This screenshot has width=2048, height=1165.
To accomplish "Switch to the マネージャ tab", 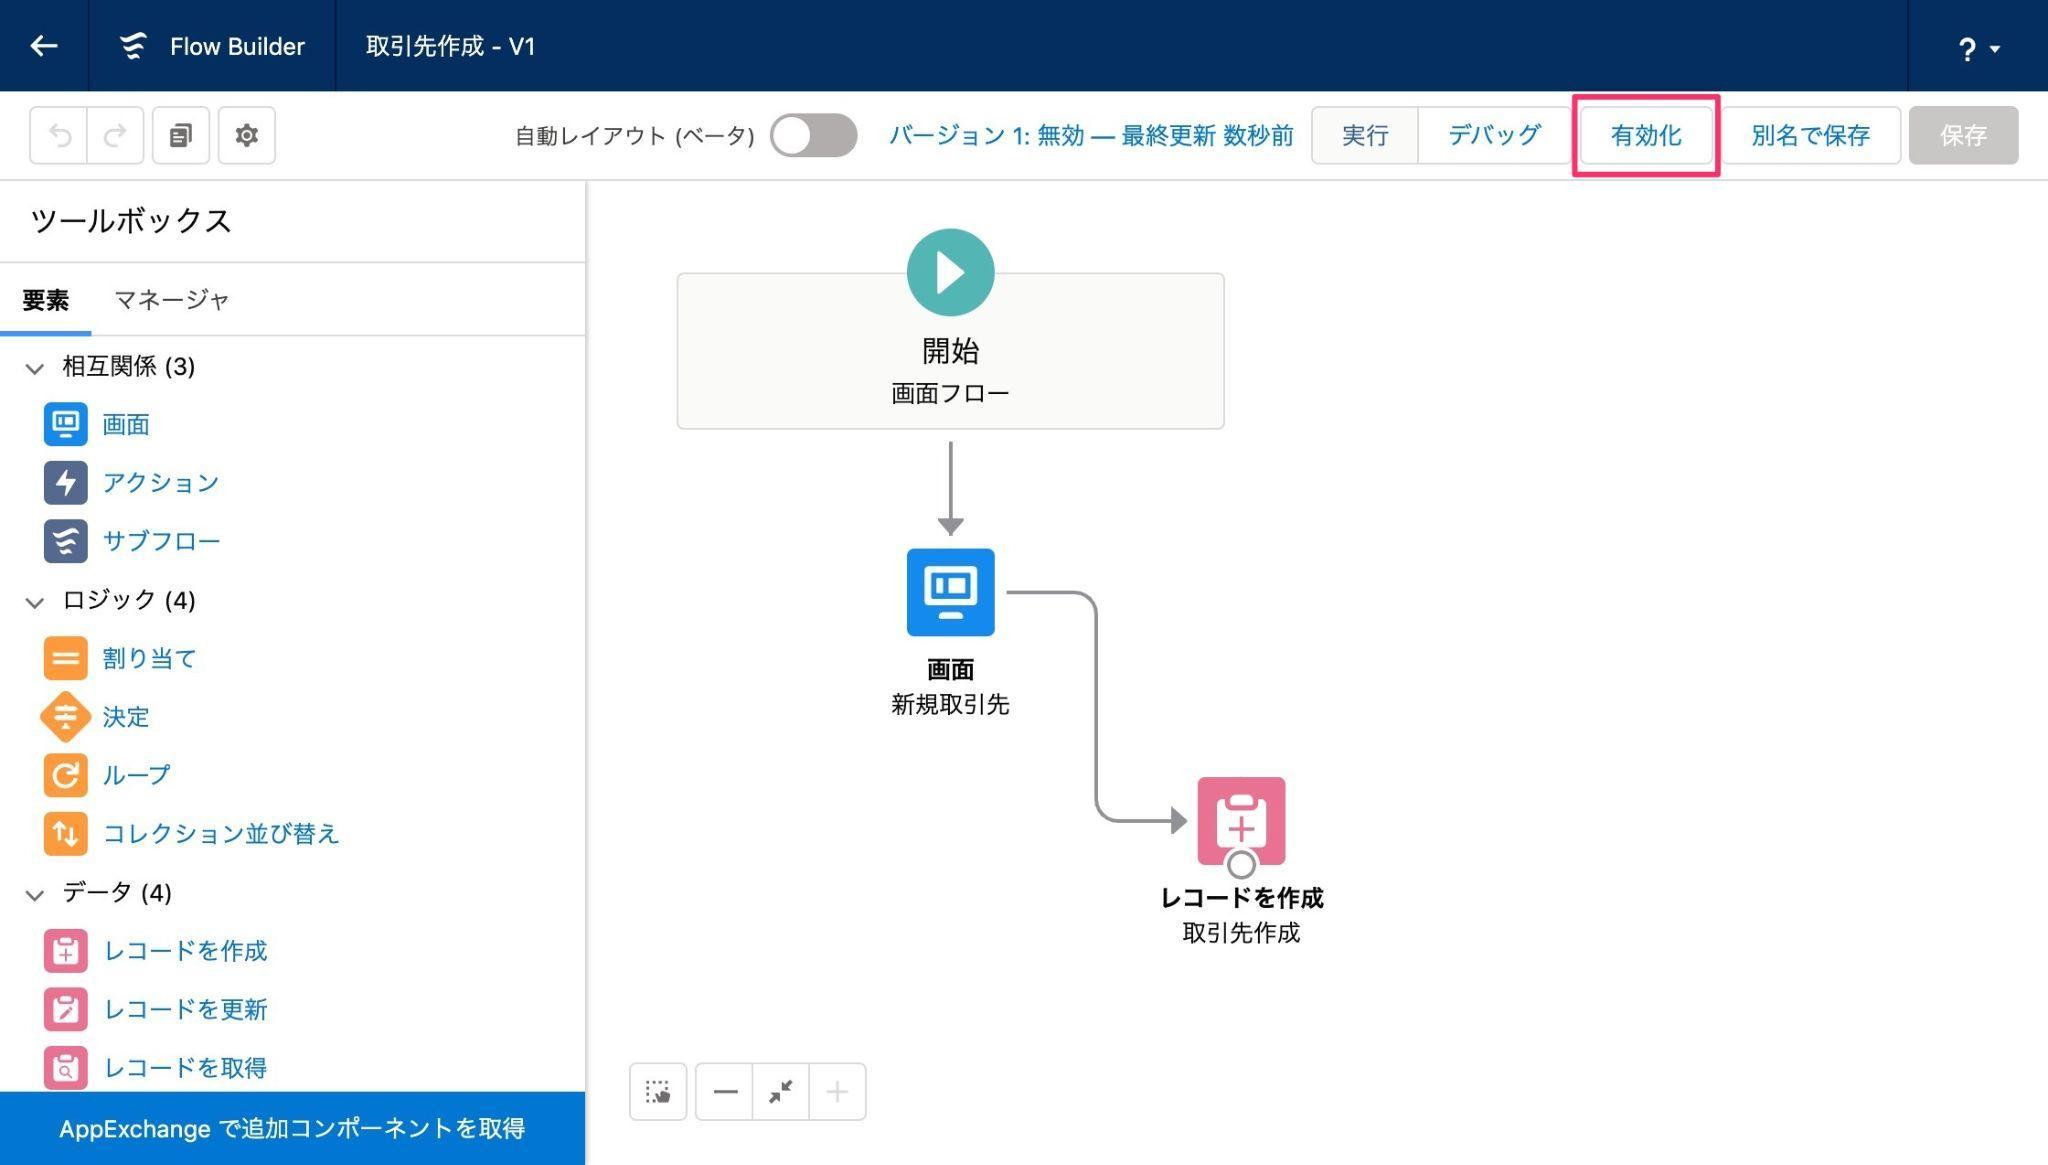I will coord(171,300).
